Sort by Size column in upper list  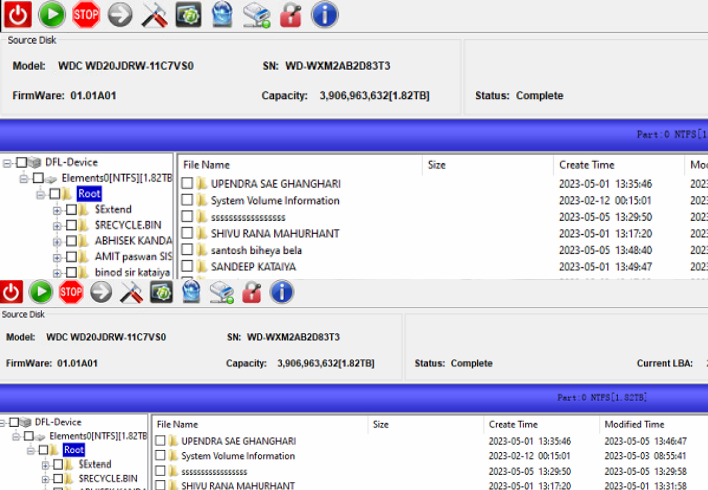tap(488, 165)
